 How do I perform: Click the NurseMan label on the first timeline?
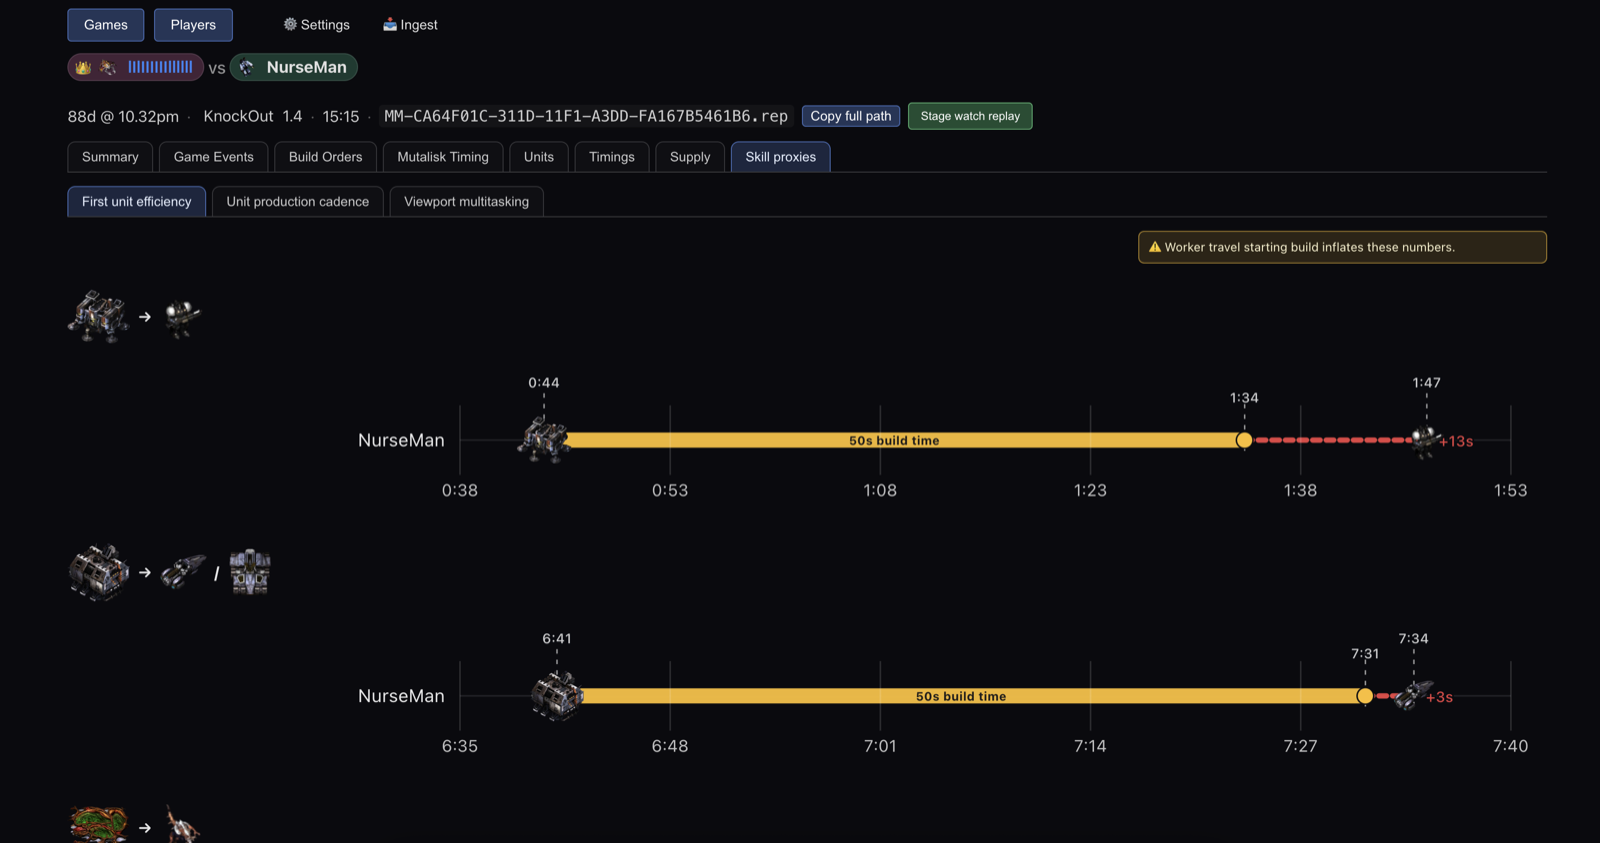click(x=401, y=440)
